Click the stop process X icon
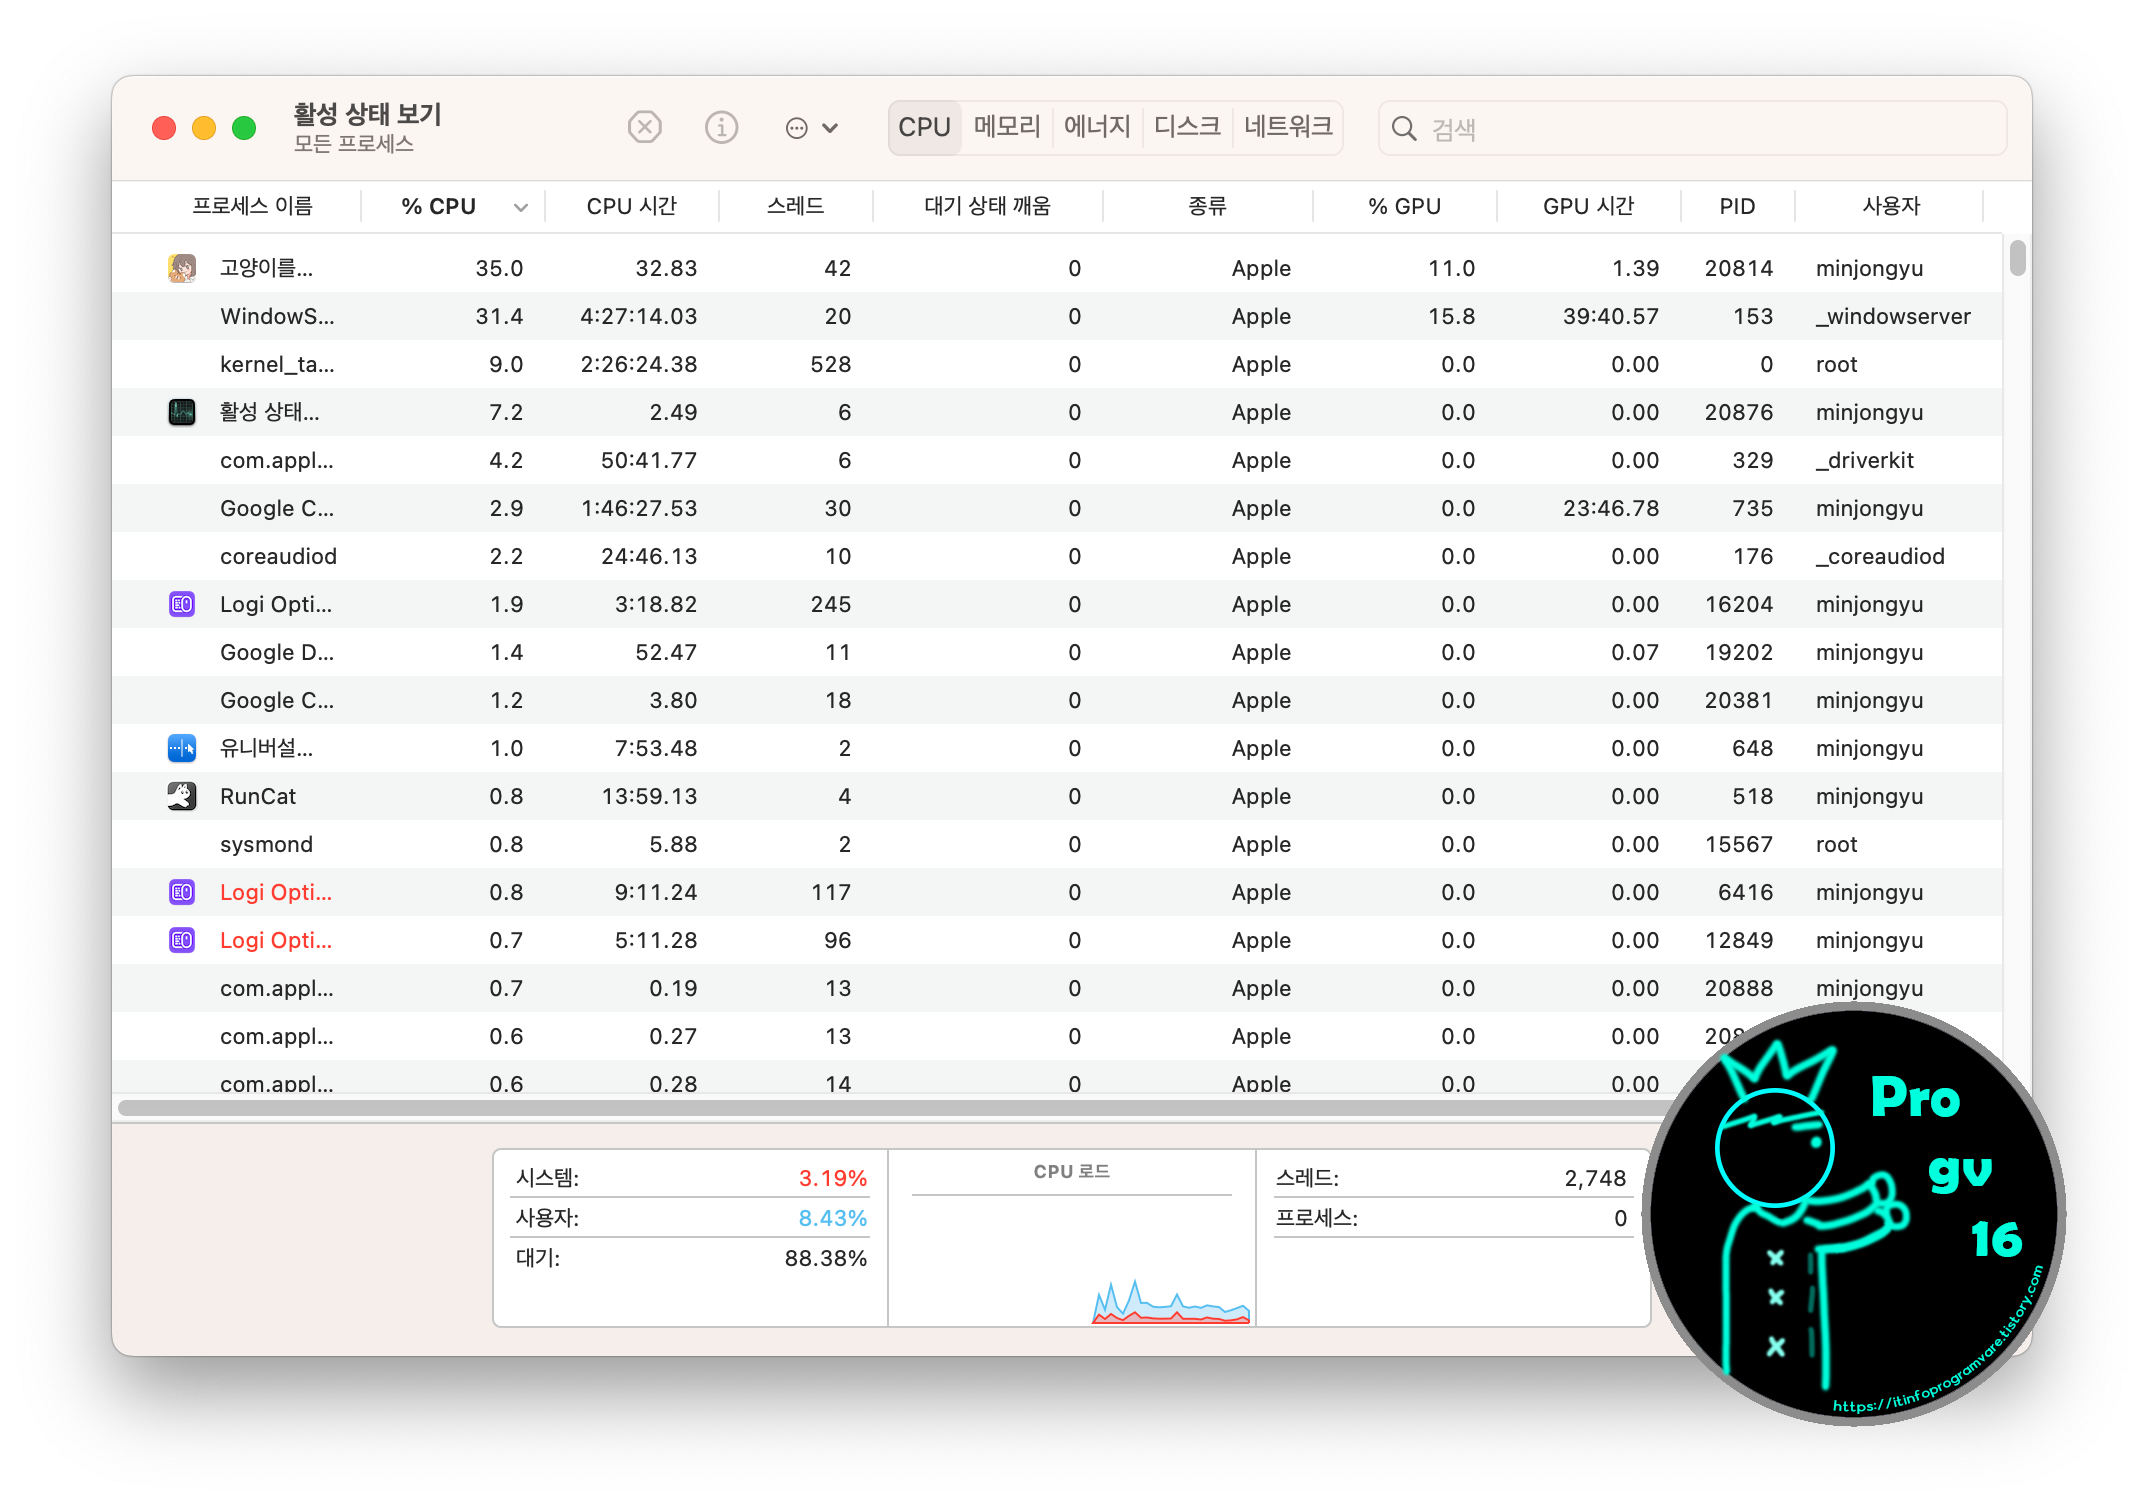 click(645, 128)
